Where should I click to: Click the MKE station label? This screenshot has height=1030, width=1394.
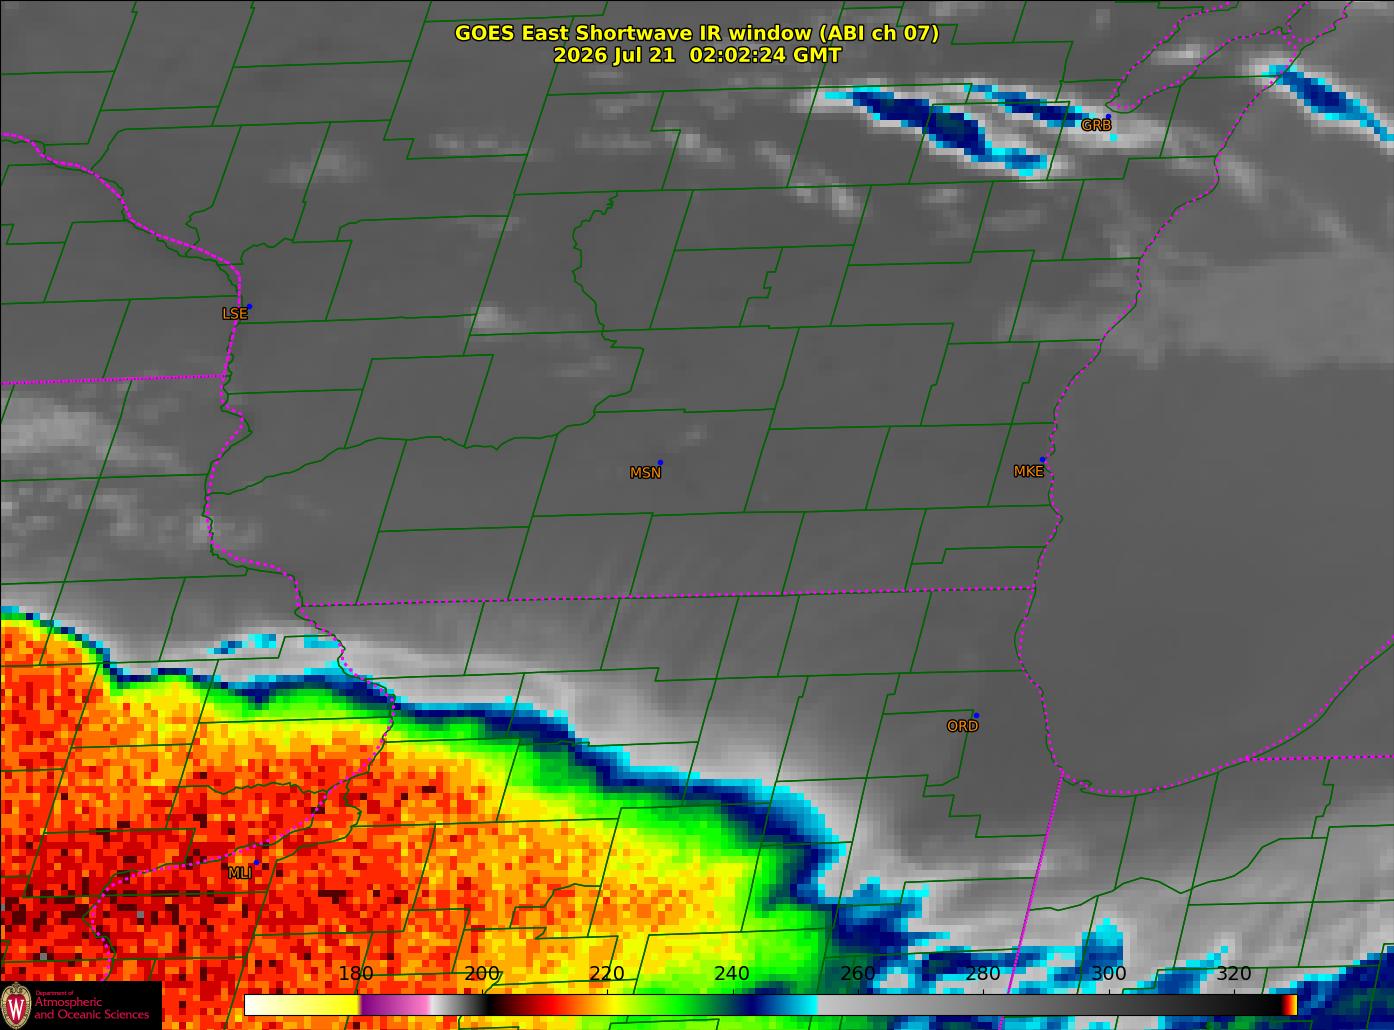(1028, 471)
